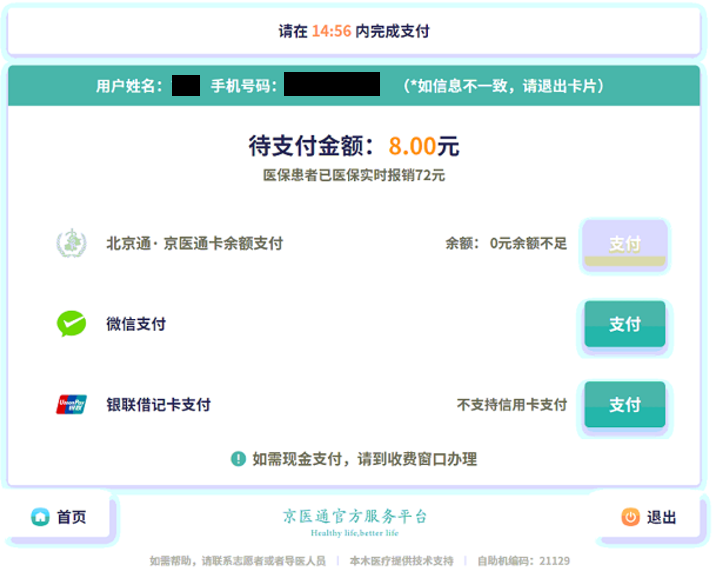Click the 如信息不一致，请退出卡片 hint
721x572 pixels.
click(x=504, y=86)
